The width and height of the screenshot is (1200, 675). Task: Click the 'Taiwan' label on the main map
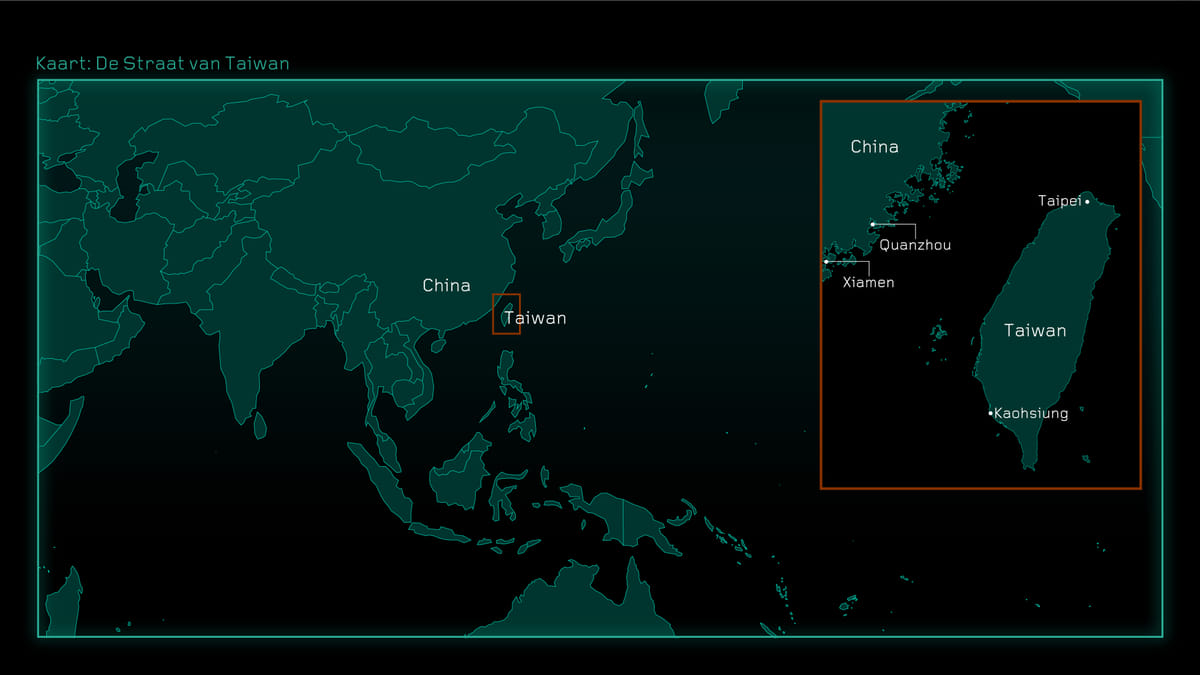[535, 318]
